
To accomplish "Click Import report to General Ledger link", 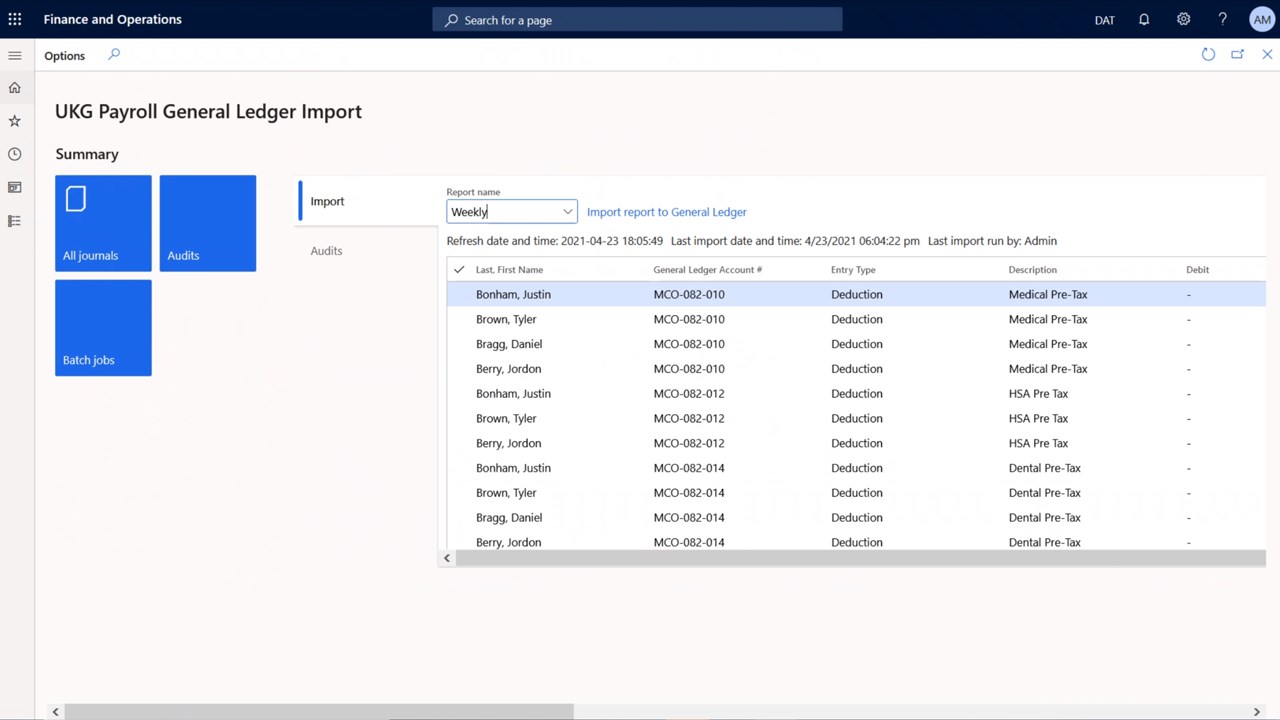I will click(x=667, y=212).
